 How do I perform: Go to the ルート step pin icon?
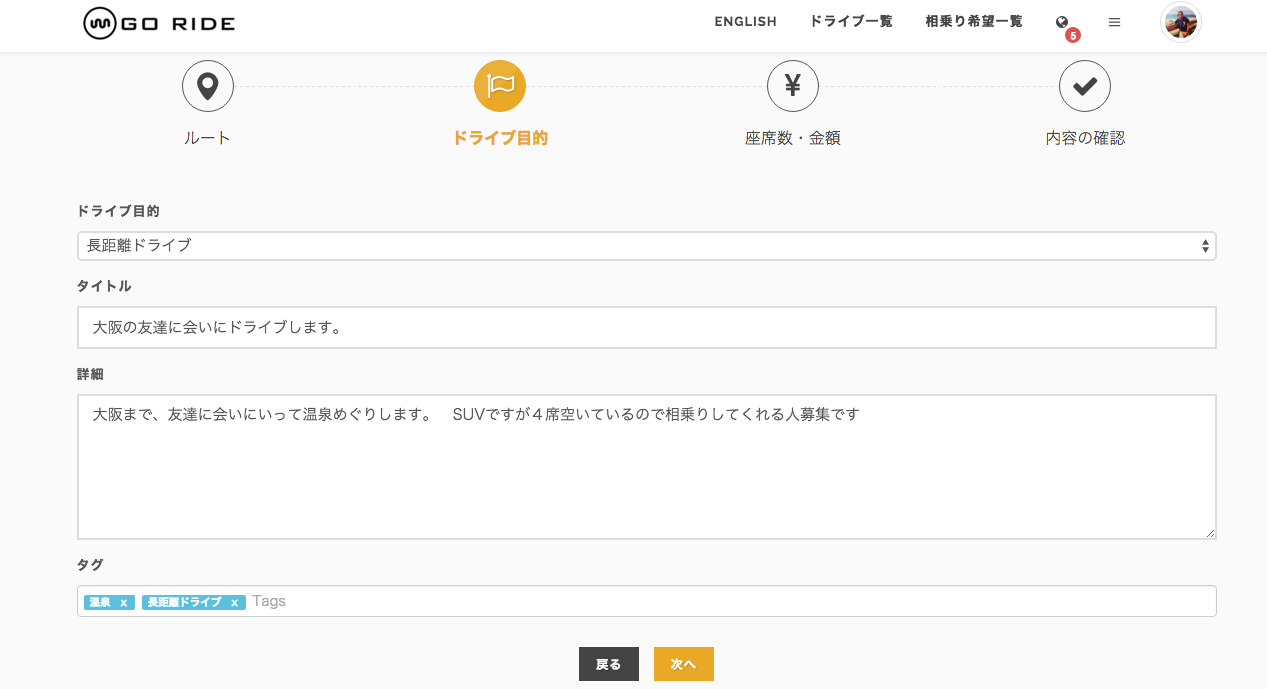tap(208, 86)
